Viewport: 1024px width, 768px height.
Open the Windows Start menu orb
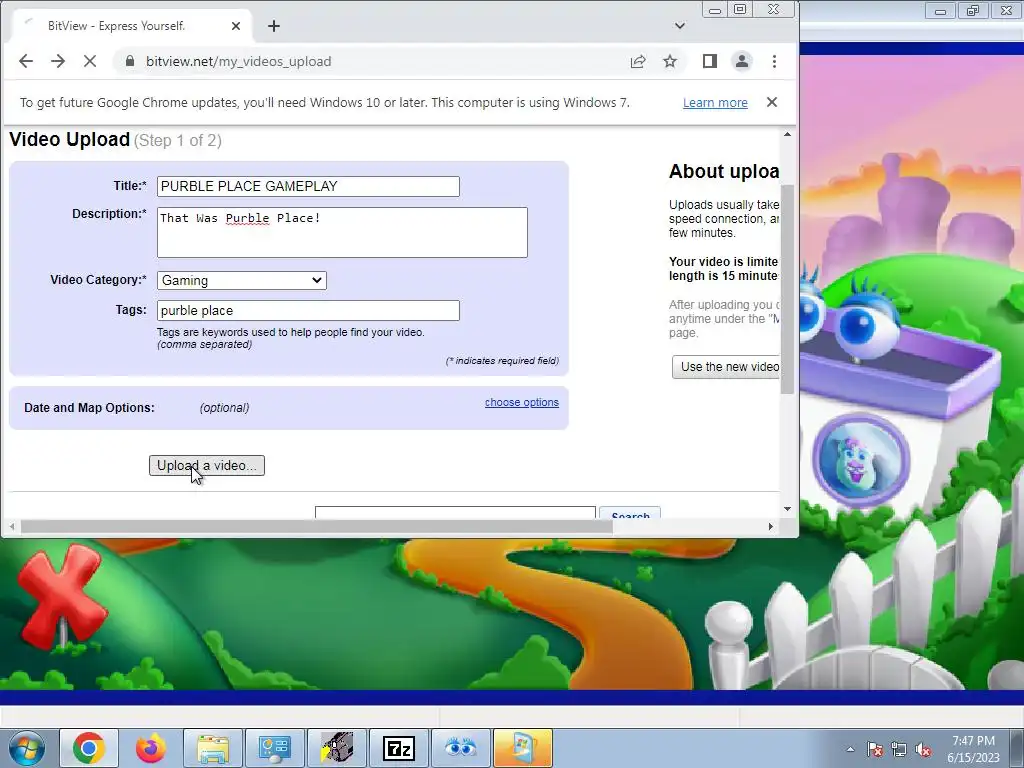[27, 748]
